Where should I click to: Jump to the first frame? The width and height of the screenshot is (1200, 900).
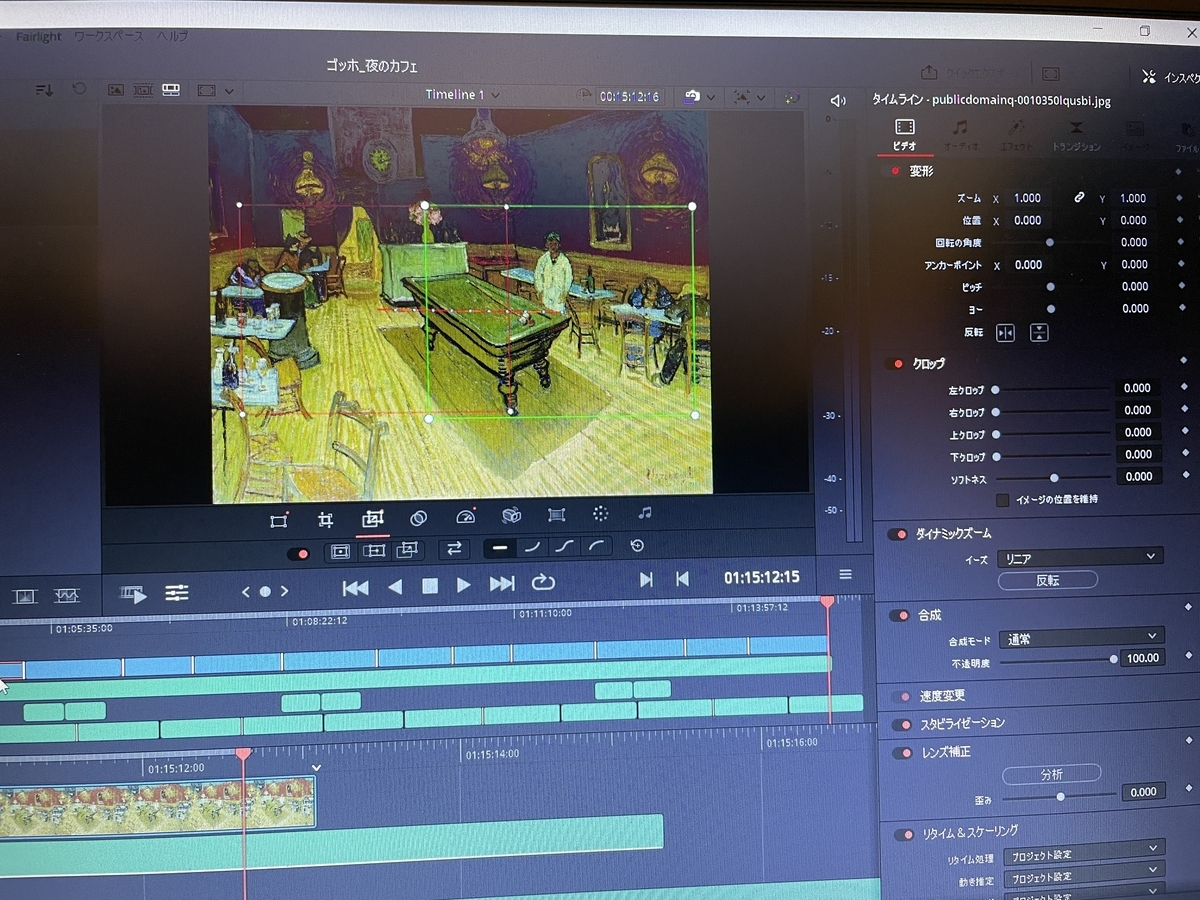355,588
